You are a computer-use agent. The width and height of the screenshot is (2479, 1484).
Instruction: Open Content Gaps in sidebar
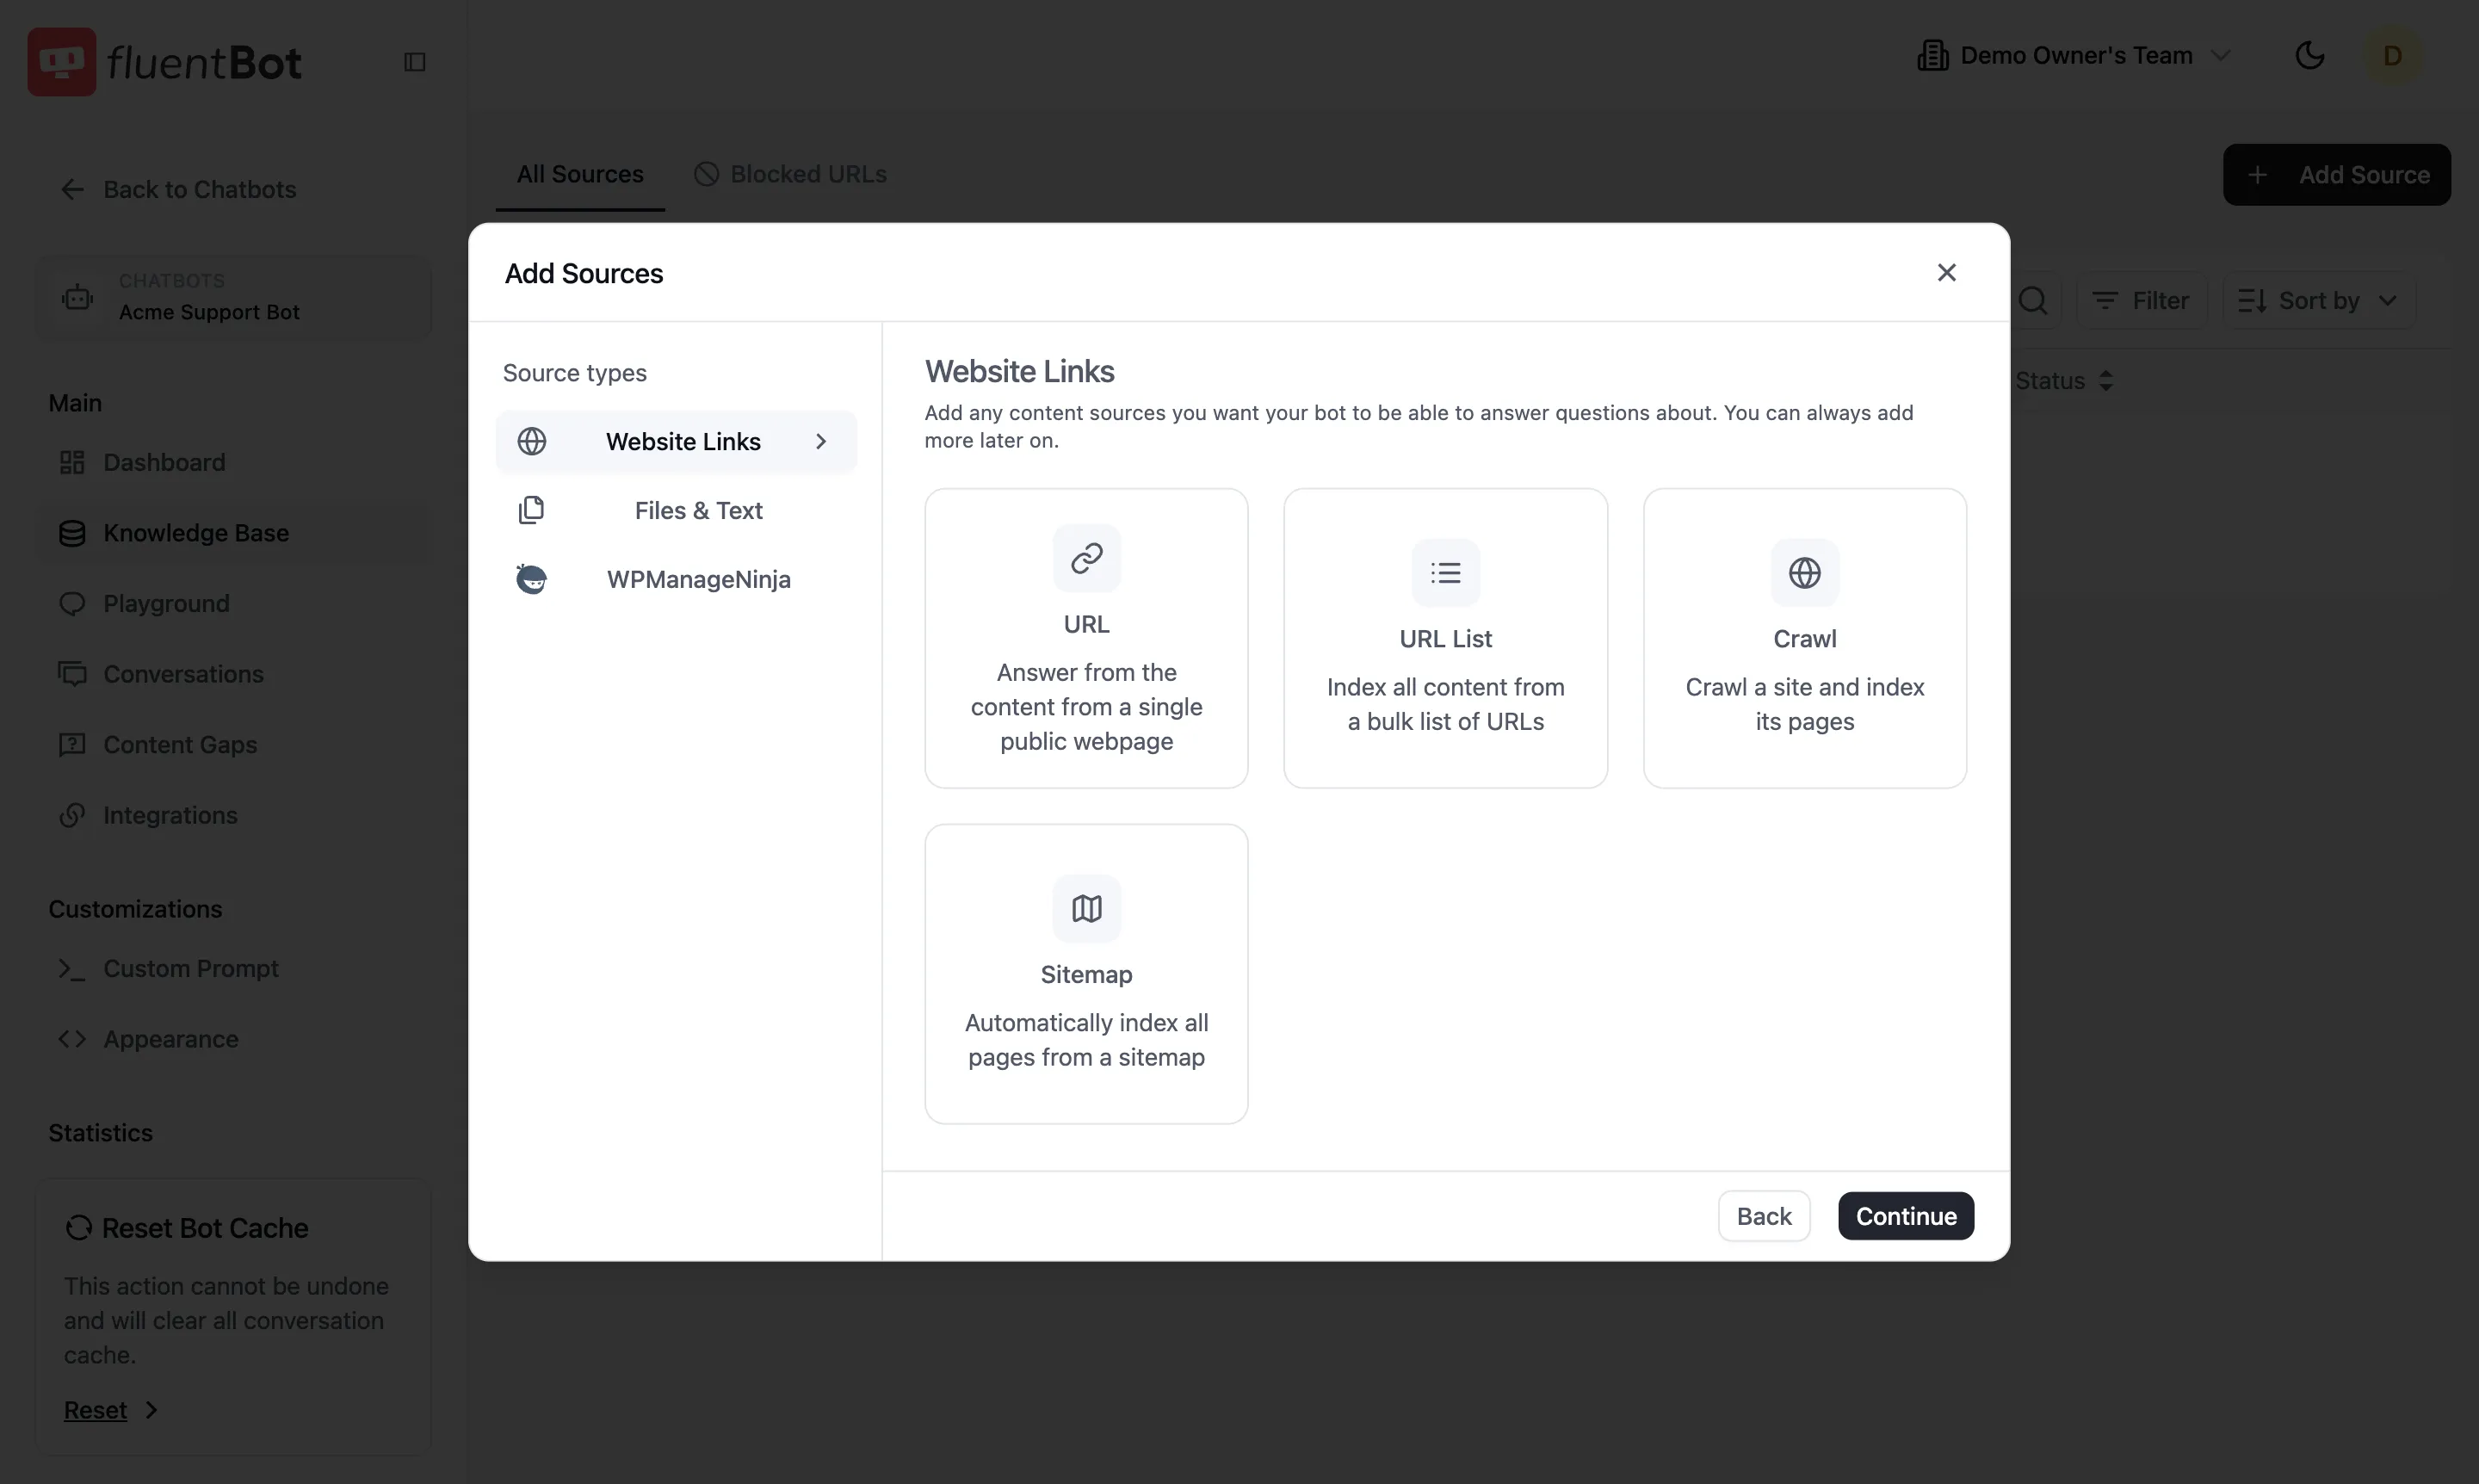click(x=233, y=745)
